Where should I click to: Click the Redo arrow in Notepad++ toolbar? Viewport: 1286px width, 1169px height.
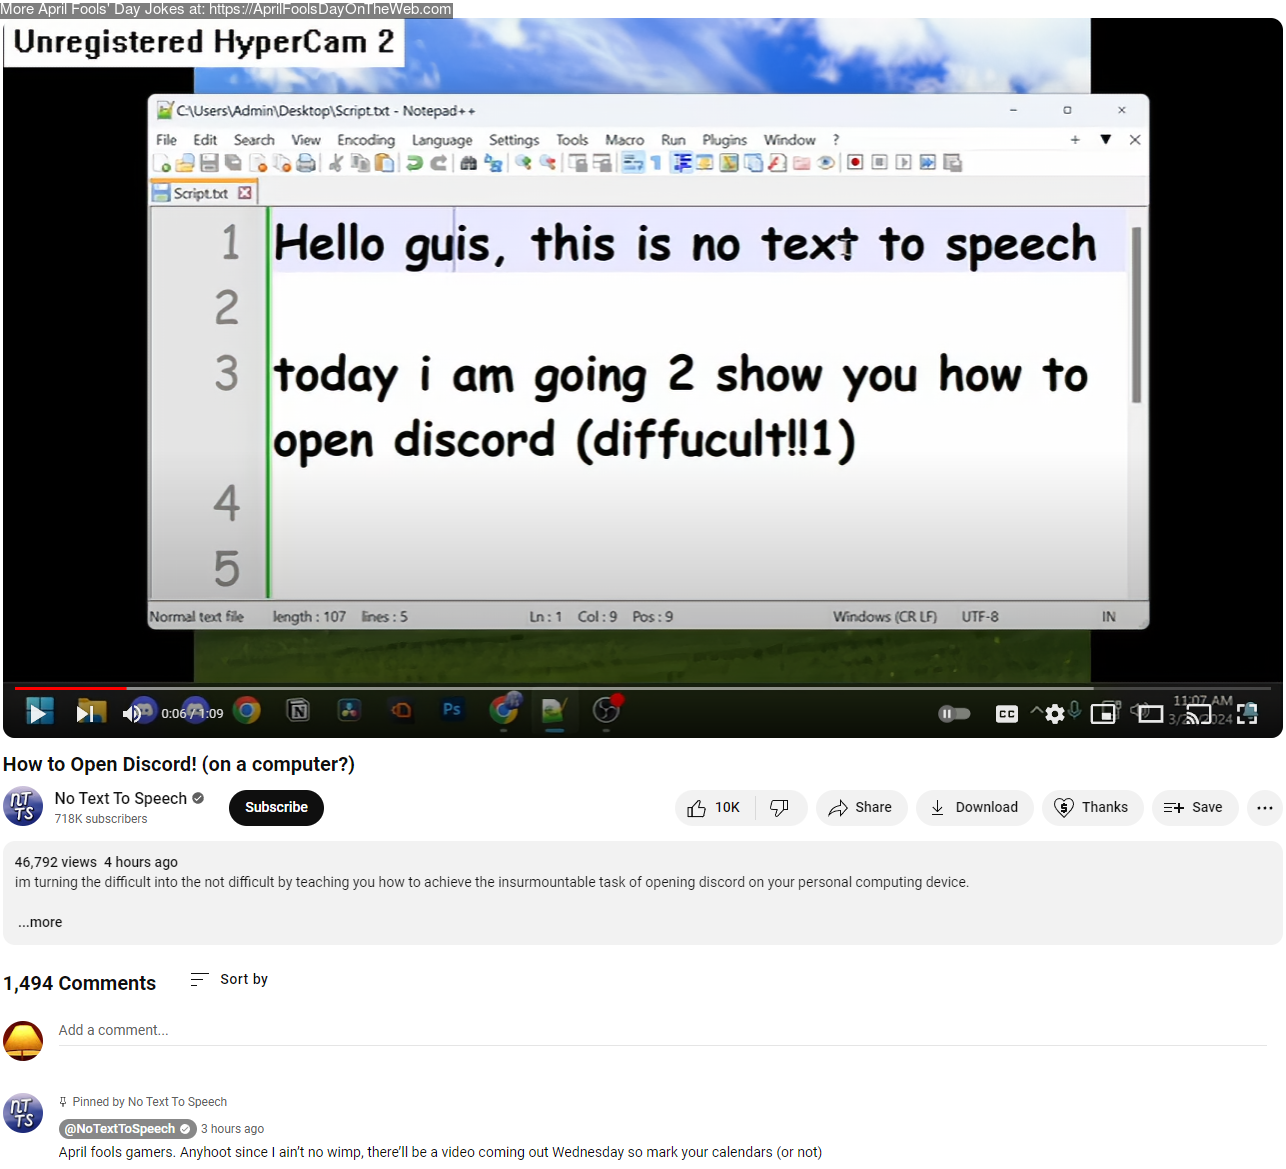click(x=438, y=163)
